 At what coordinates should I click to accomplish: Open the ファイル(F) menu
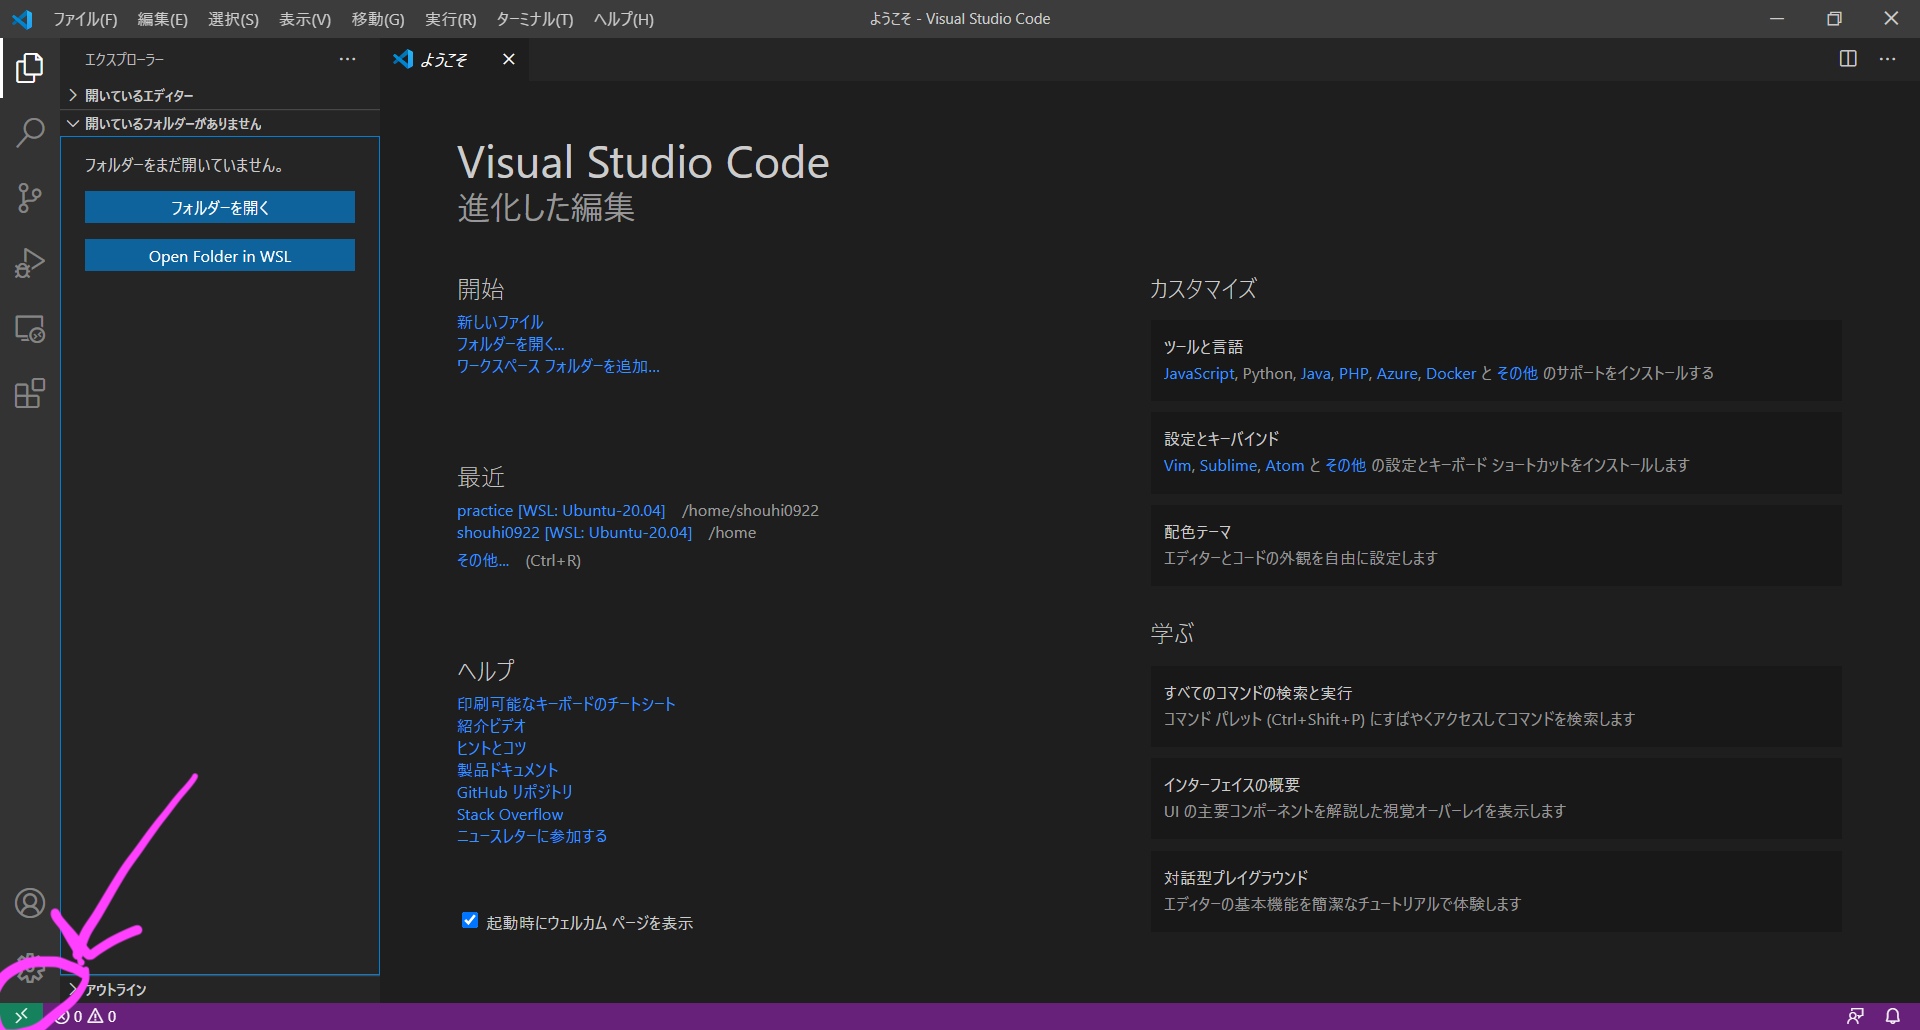[x=85, y=19]
